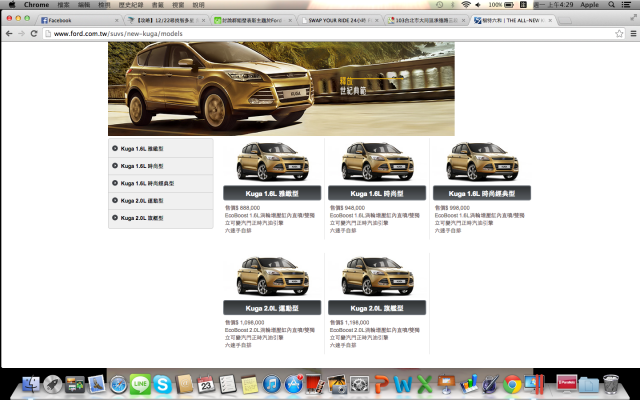Viewport: 640px width, 400px height.
Task: Click battery 100% indicator in menu bar
Action: (x=501, y=4)
